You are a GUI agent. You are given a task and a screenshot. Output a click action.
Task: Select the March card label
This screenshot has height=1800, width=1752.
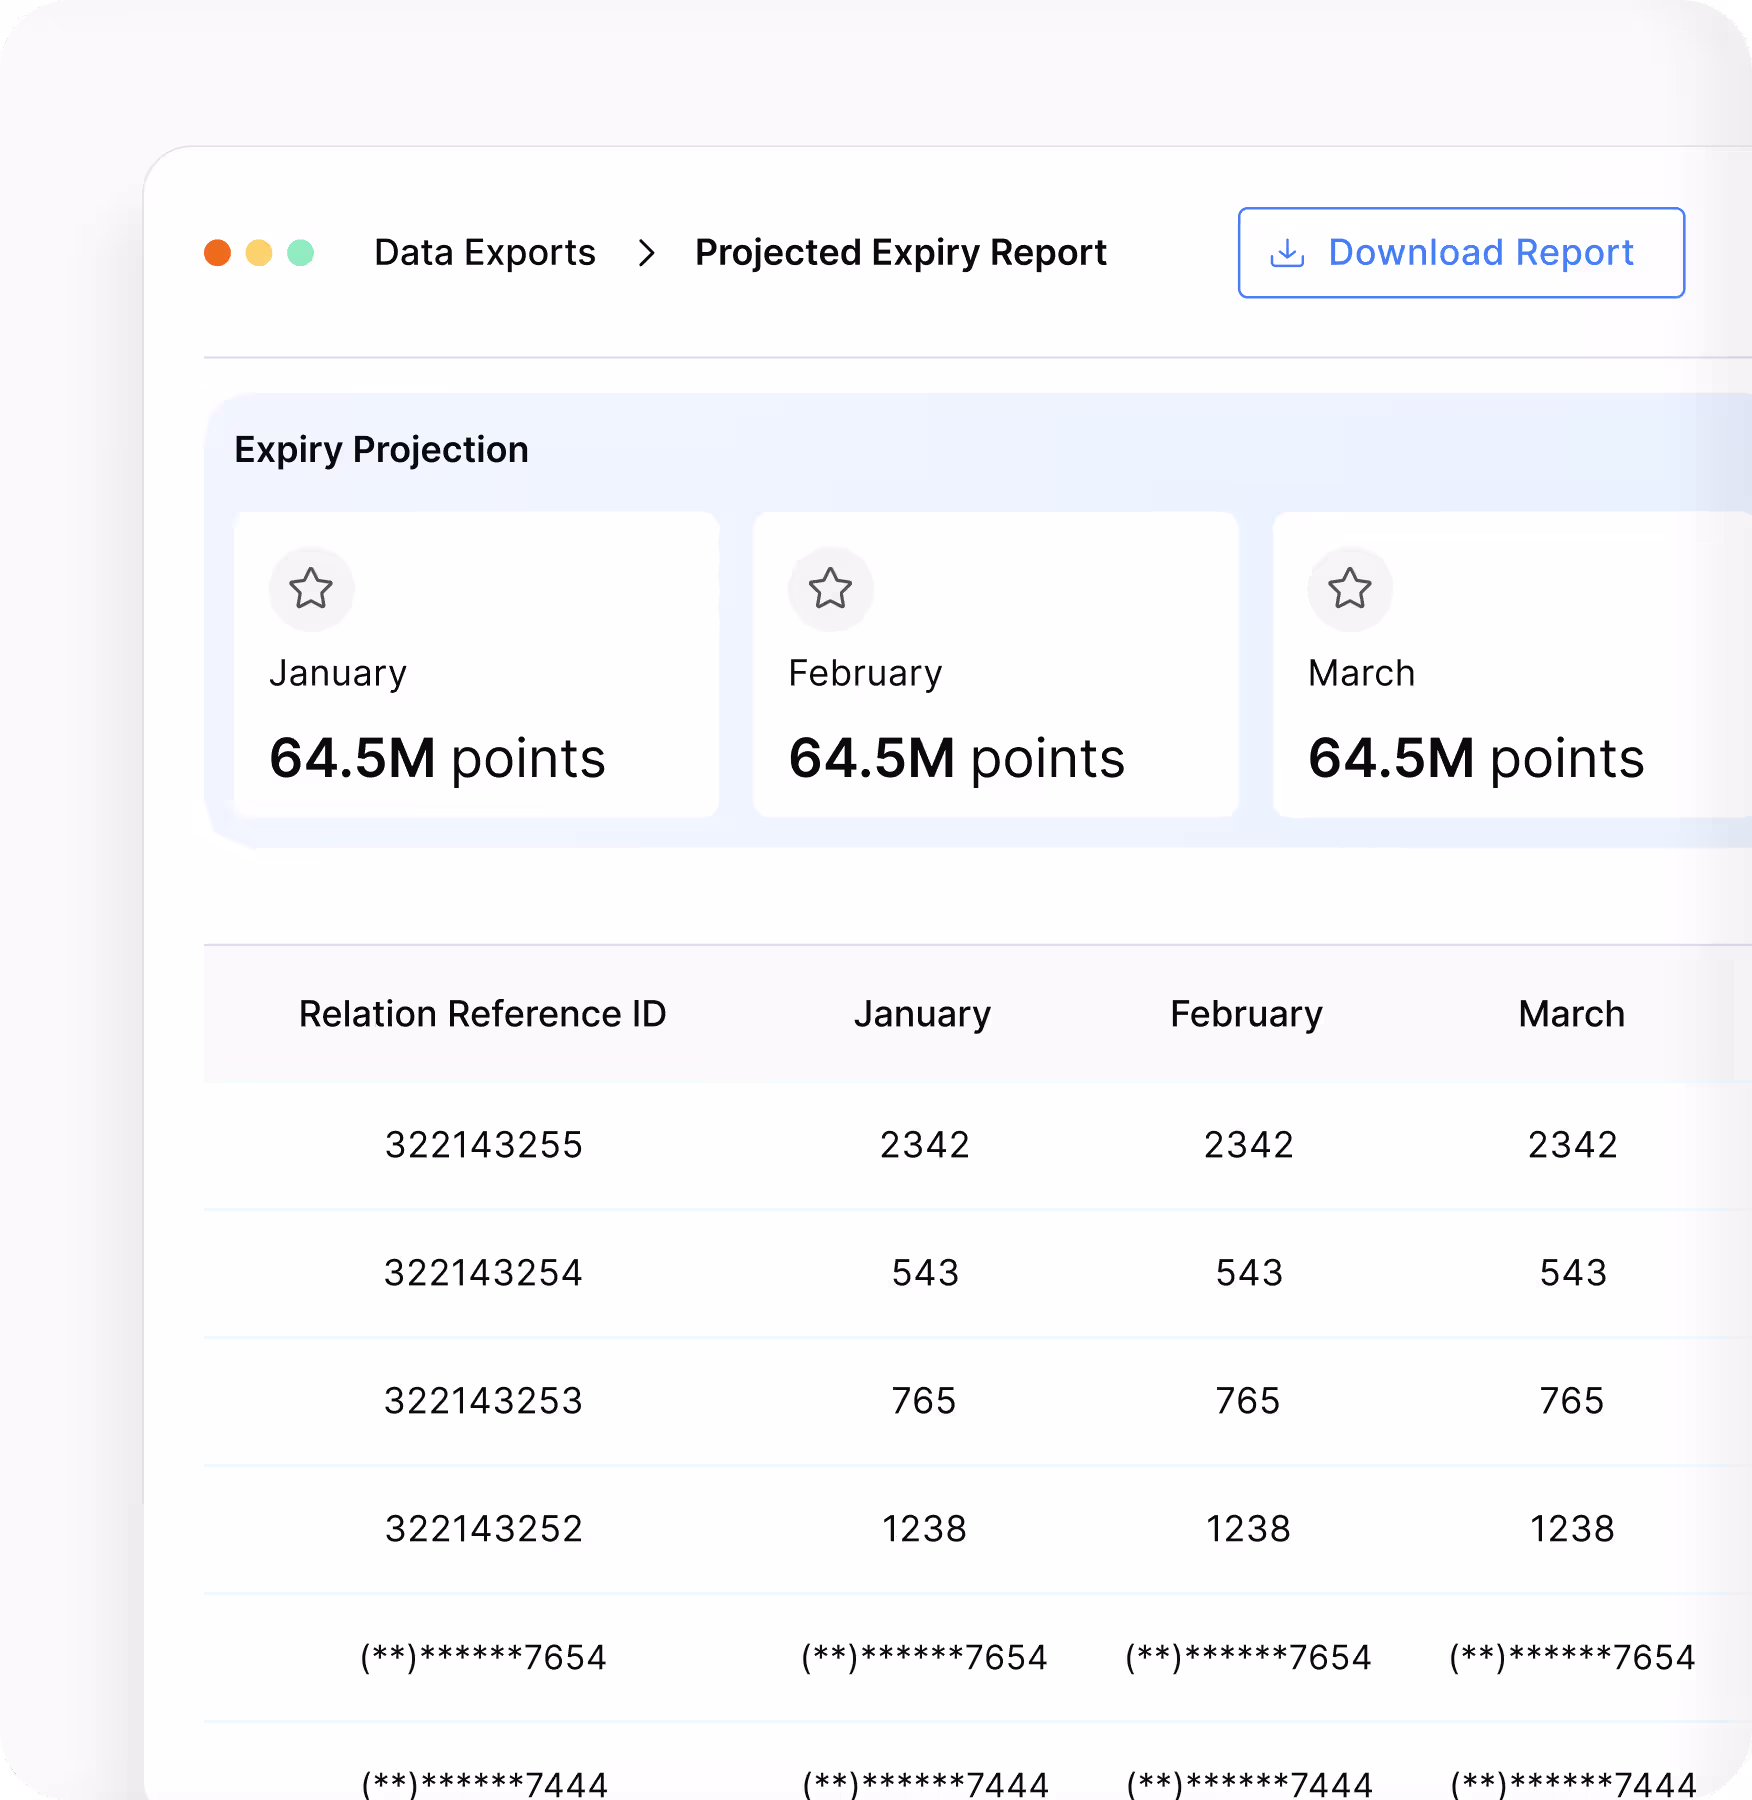point(1362,674)
